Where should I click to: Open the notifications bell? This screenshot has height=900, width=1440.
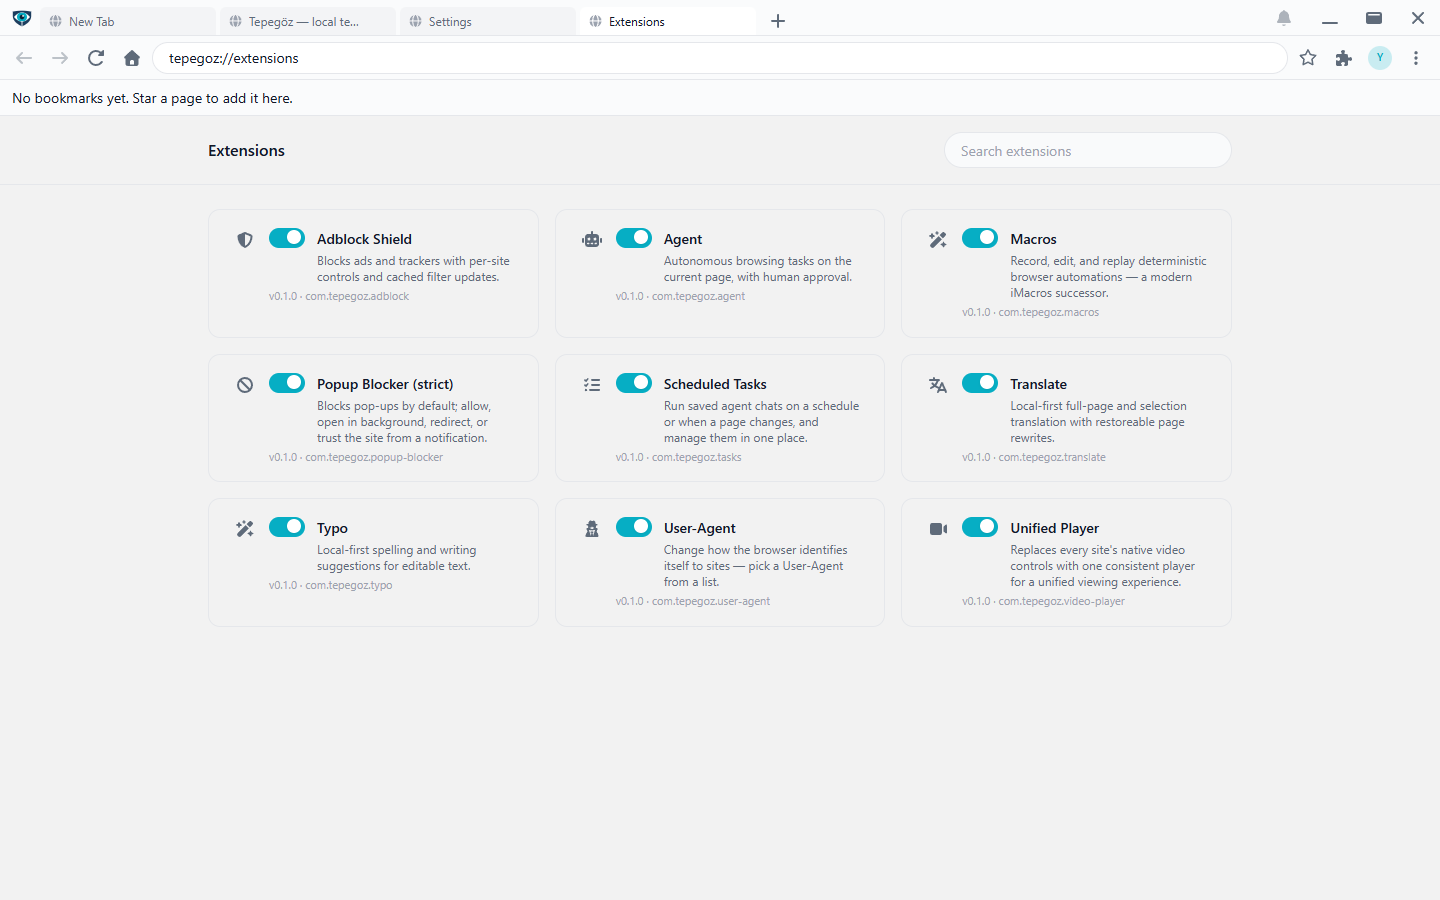(1284, 18)
